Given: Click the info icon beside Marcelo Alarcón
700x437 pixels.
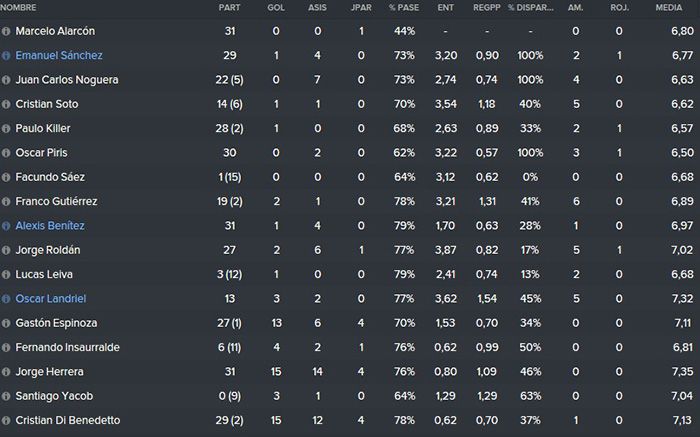Looking at the screenshot, I should (6, 31).
